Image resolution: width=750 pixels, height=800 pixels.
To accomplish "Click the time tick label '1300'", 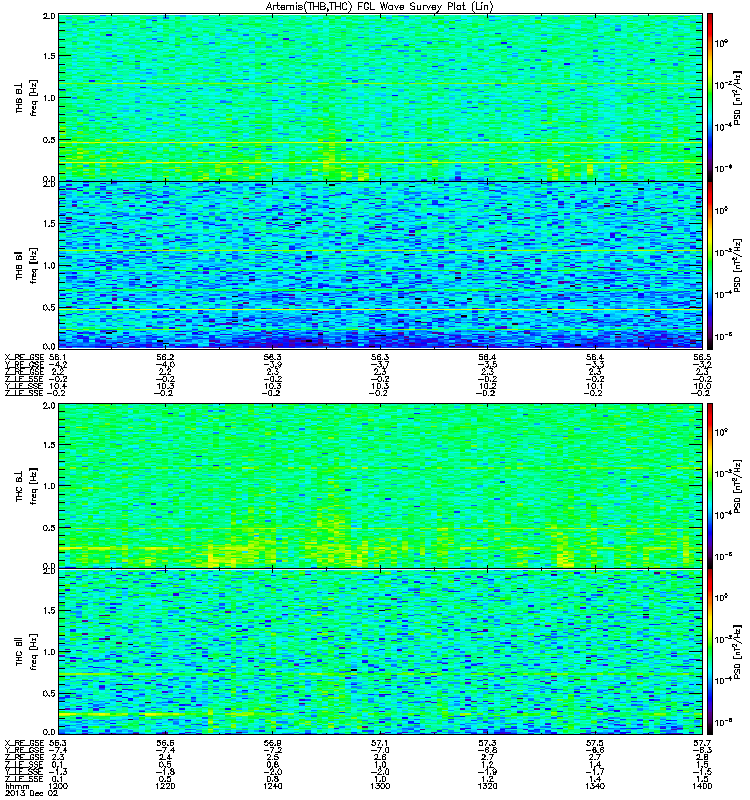I will [380, 786].
